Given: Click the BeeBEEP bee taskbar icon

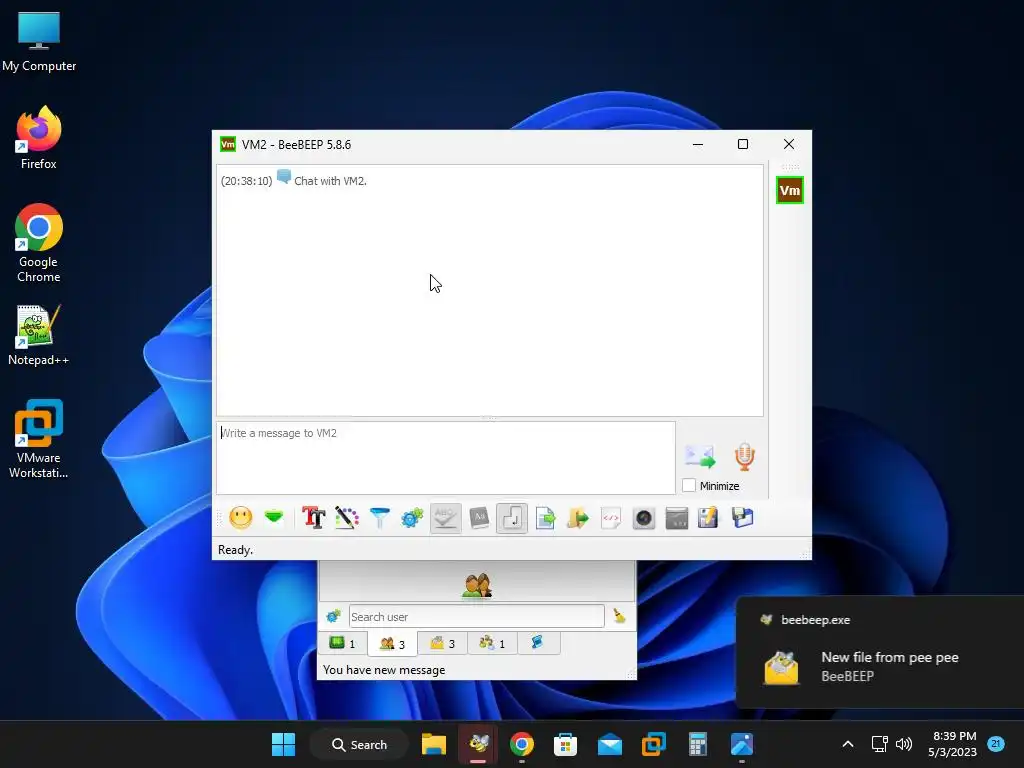Looking at the screenshot, I should tap(478, 744).
